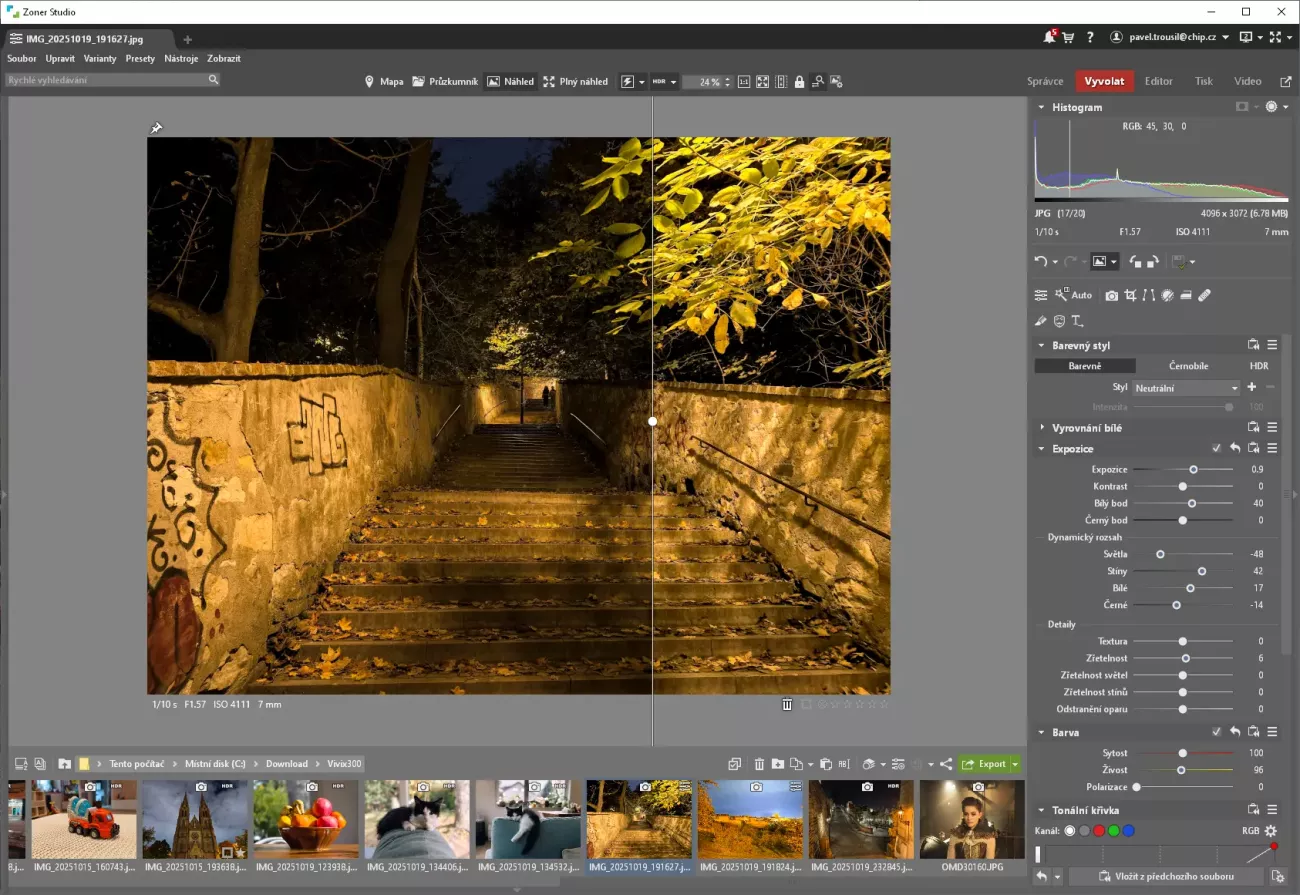Toggle the Expozice group checkbox
This screenshot has width=1300, height=895.
(1216, 449)
